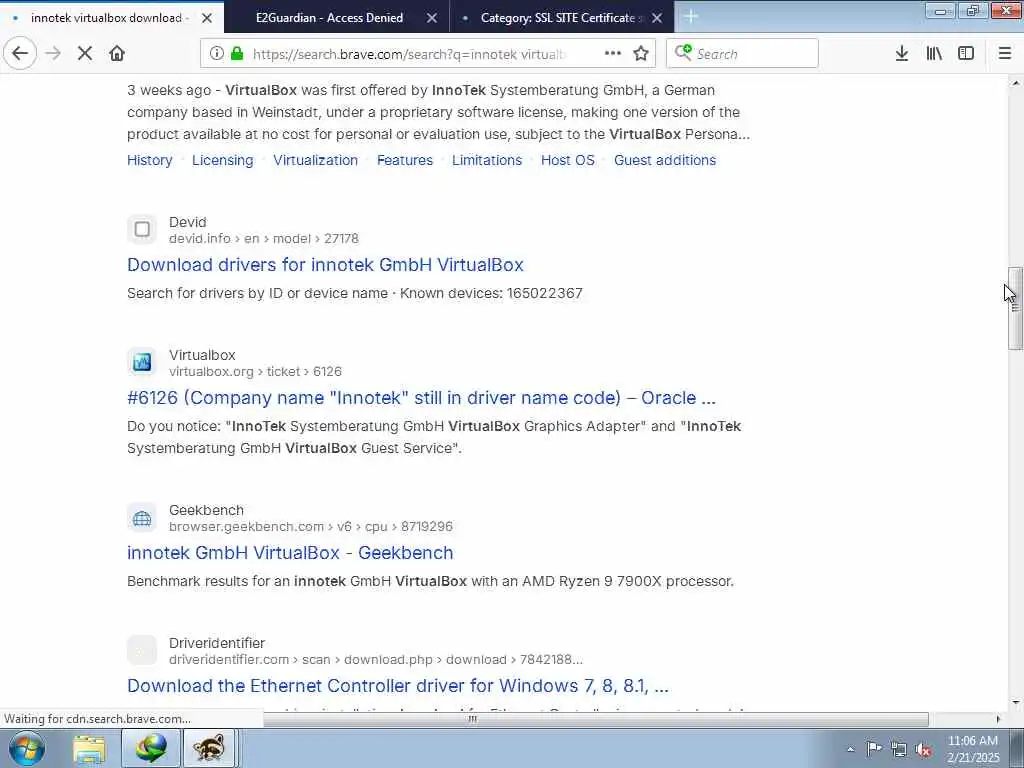The height and width of the screenshot is (768, 1024).
Task: Stop loading the page
Action: [85, 54]
